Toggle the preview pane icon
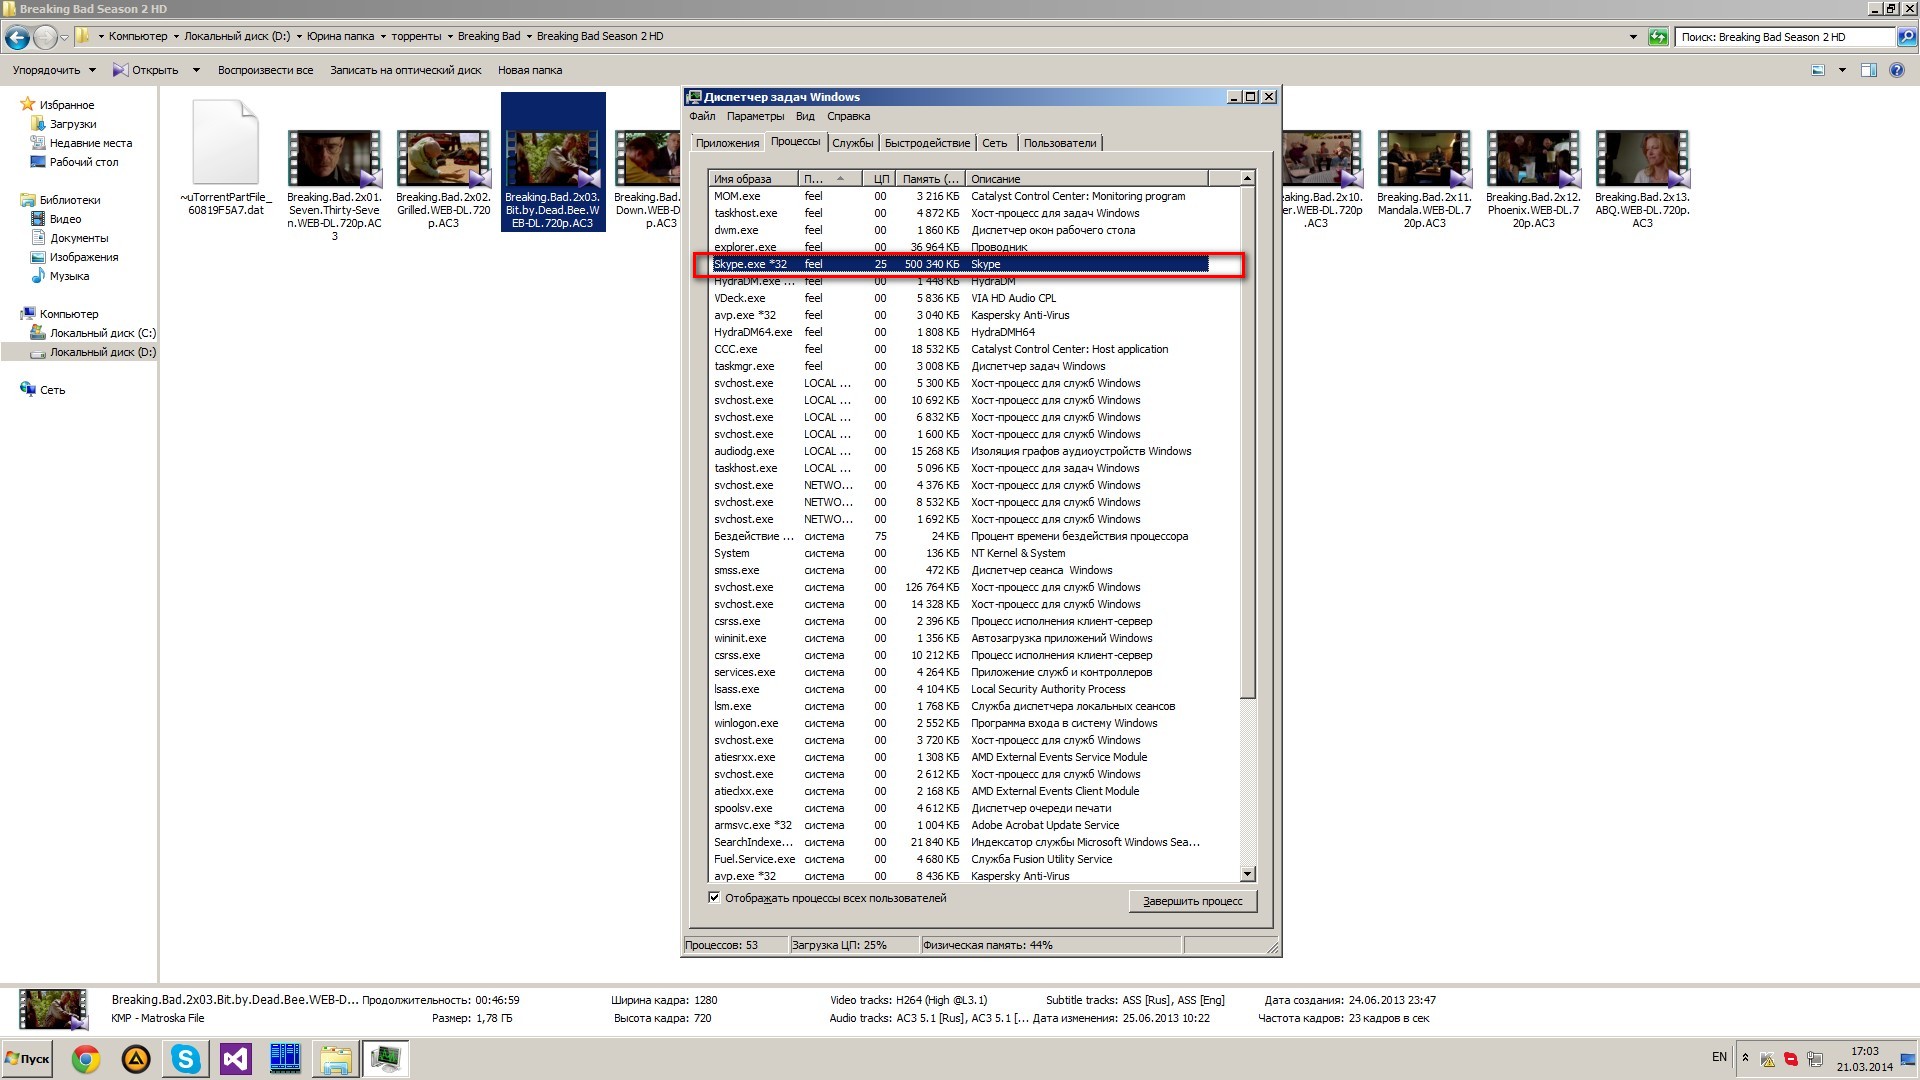Screen dimensions: 1920x1080 [1868, 70]
